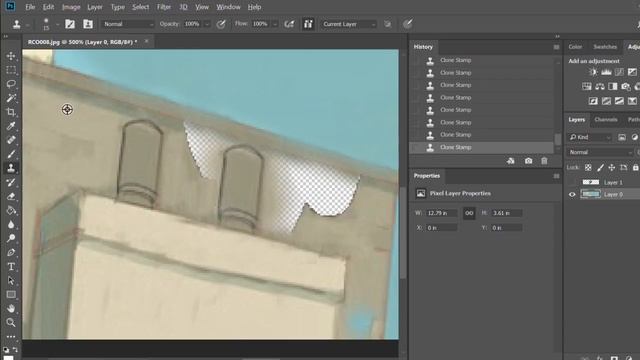Open the Edit Toolbar ellipsis menu
Image resolution: width=640 pixels, height=360 pixels.
tap(11, 336)
